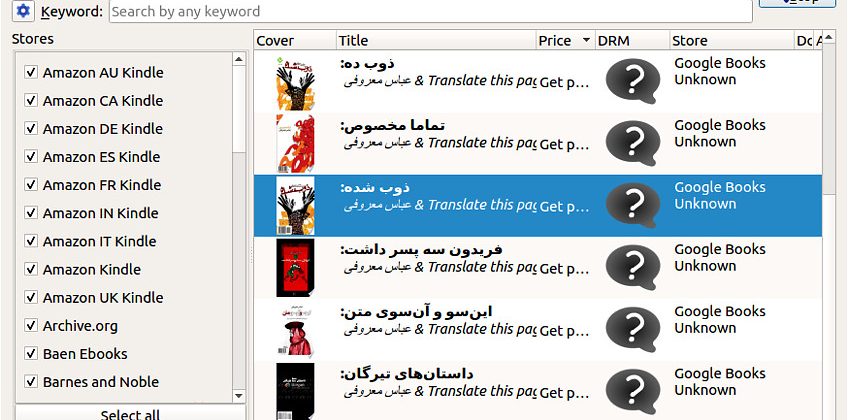Click the stores list scroll up arrow
848x420 pixels.
(x=238, y=59)
